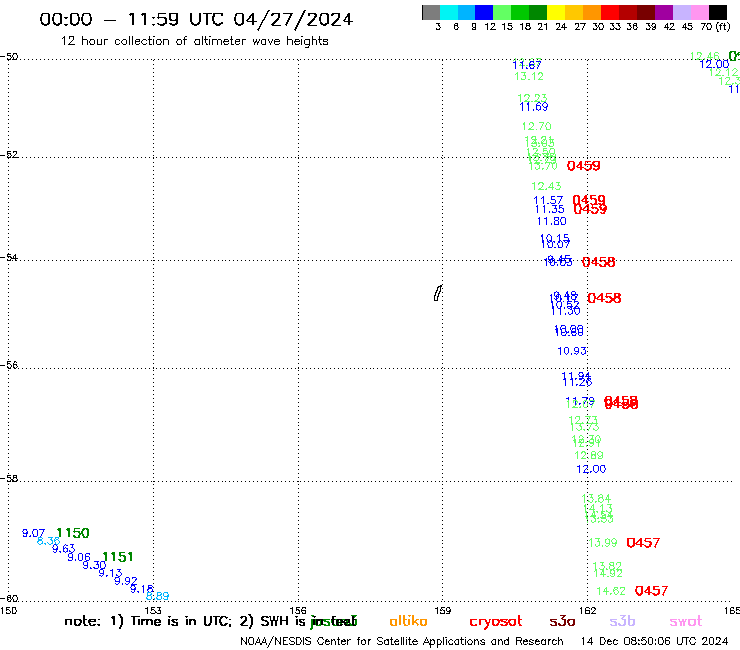Image resolution: width=740 pixels, height=650 pixels.
Task: Click the wave height value 13.84
Action: pos(597,499)
